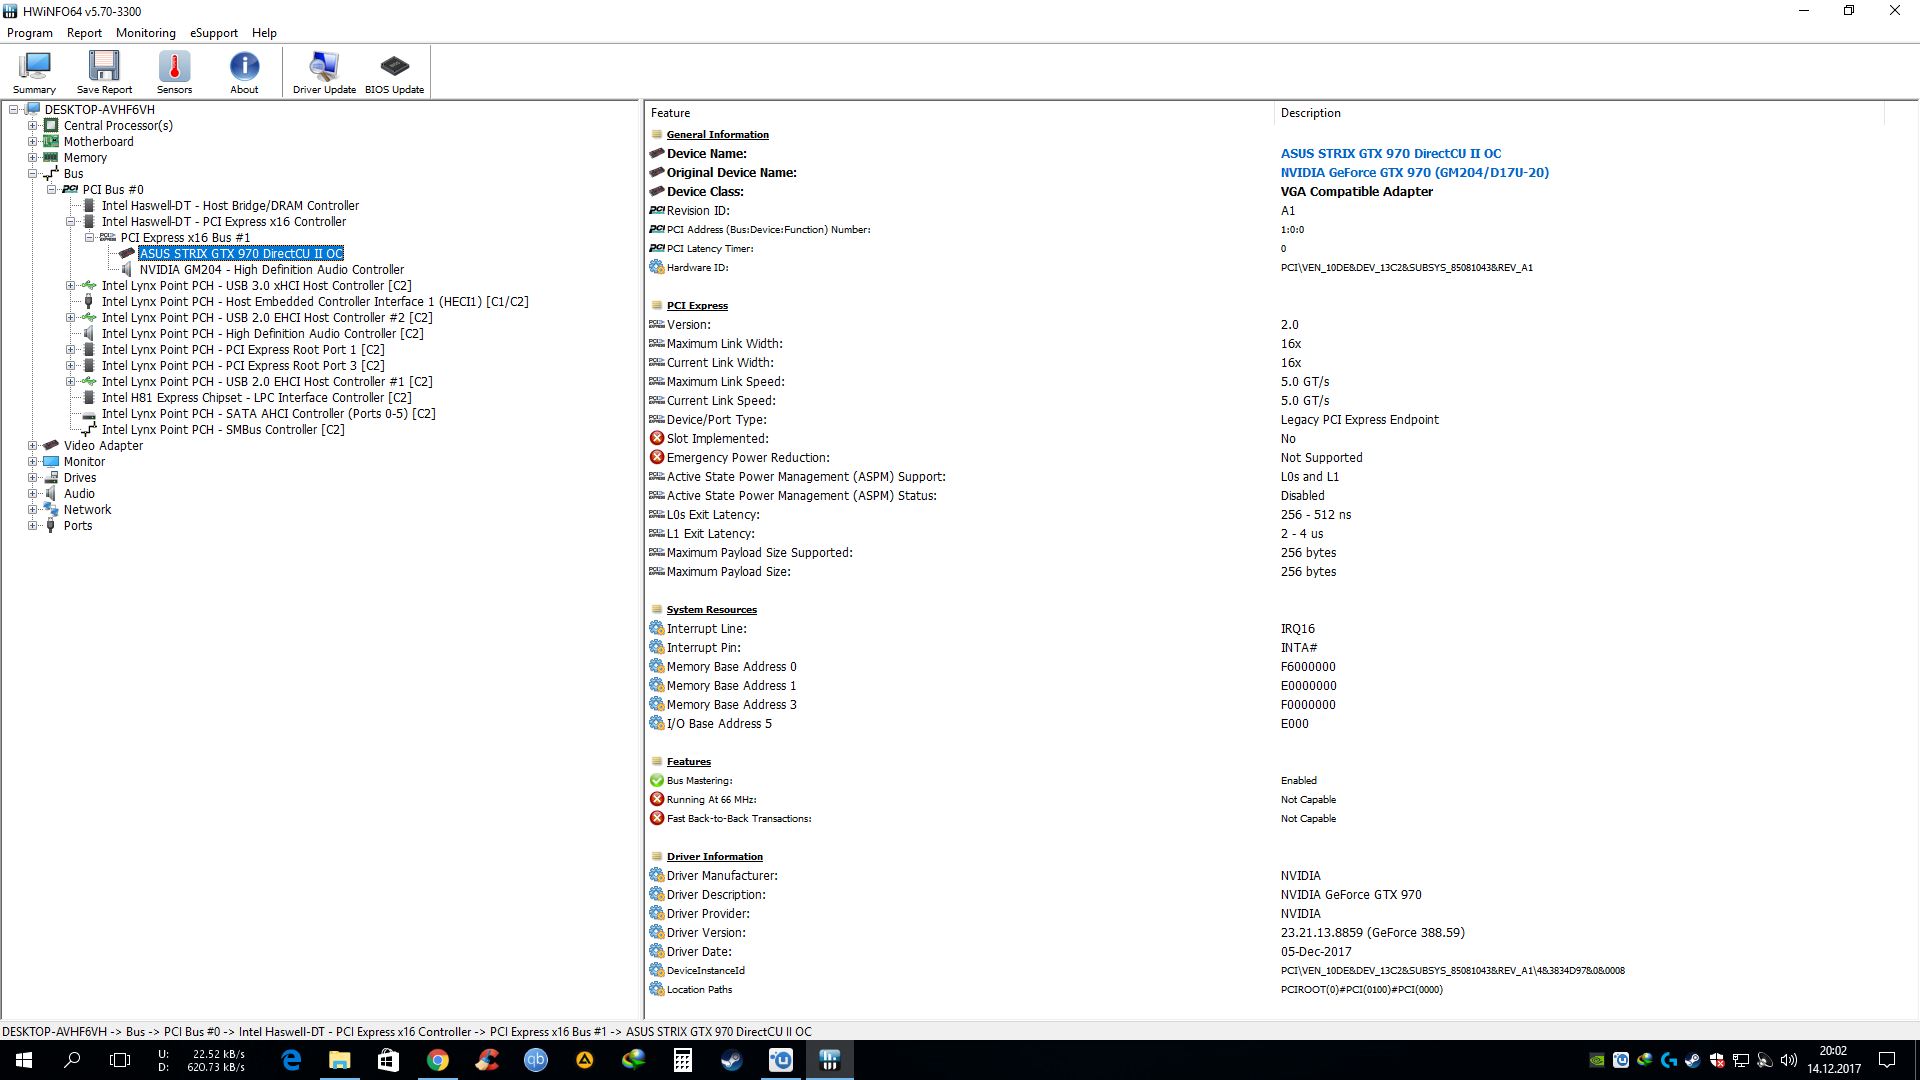Select Host Embedded Controller Interface 1 item

[315, 302]
